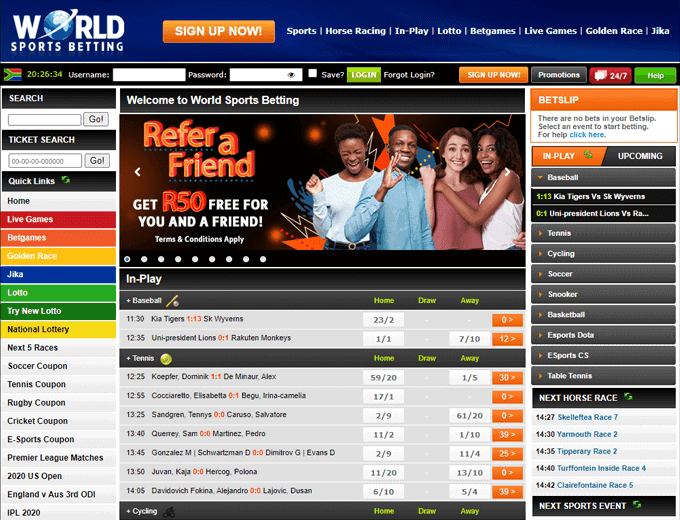Click the cycling bicycle sport icon

(x=169, y=512)
